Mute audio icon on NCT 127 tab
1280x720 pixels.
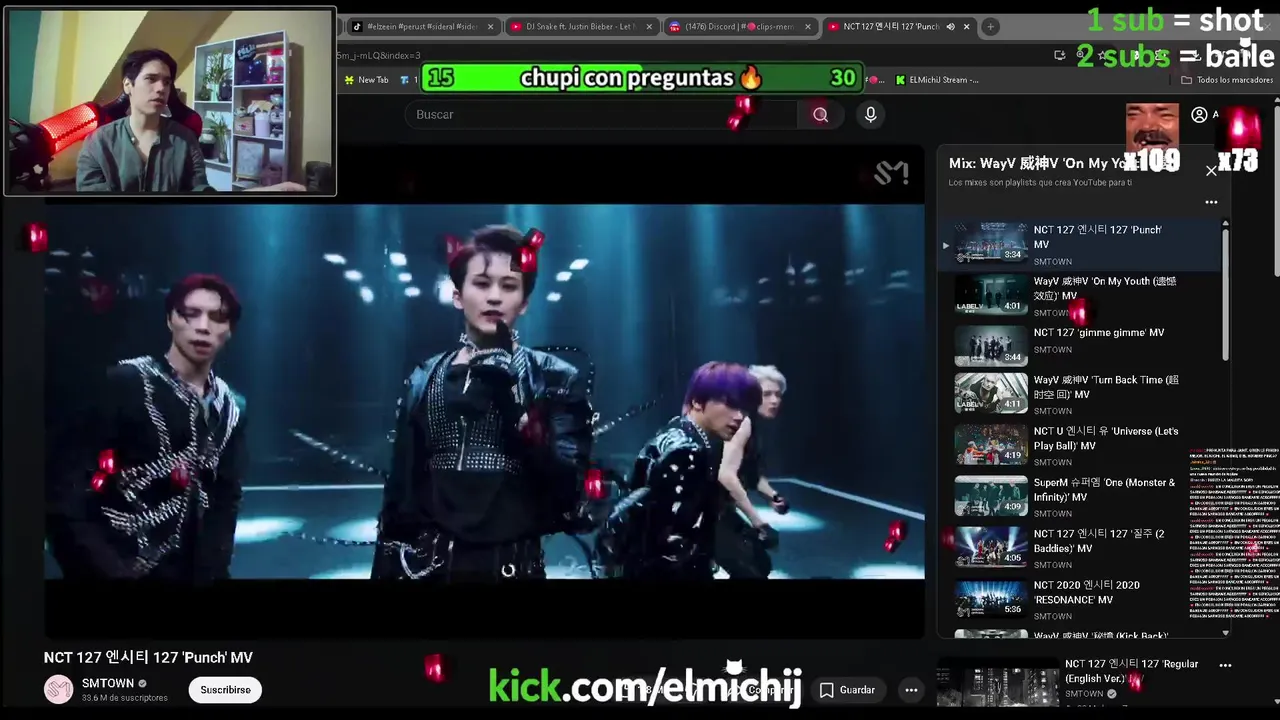[x=950, y=27]
